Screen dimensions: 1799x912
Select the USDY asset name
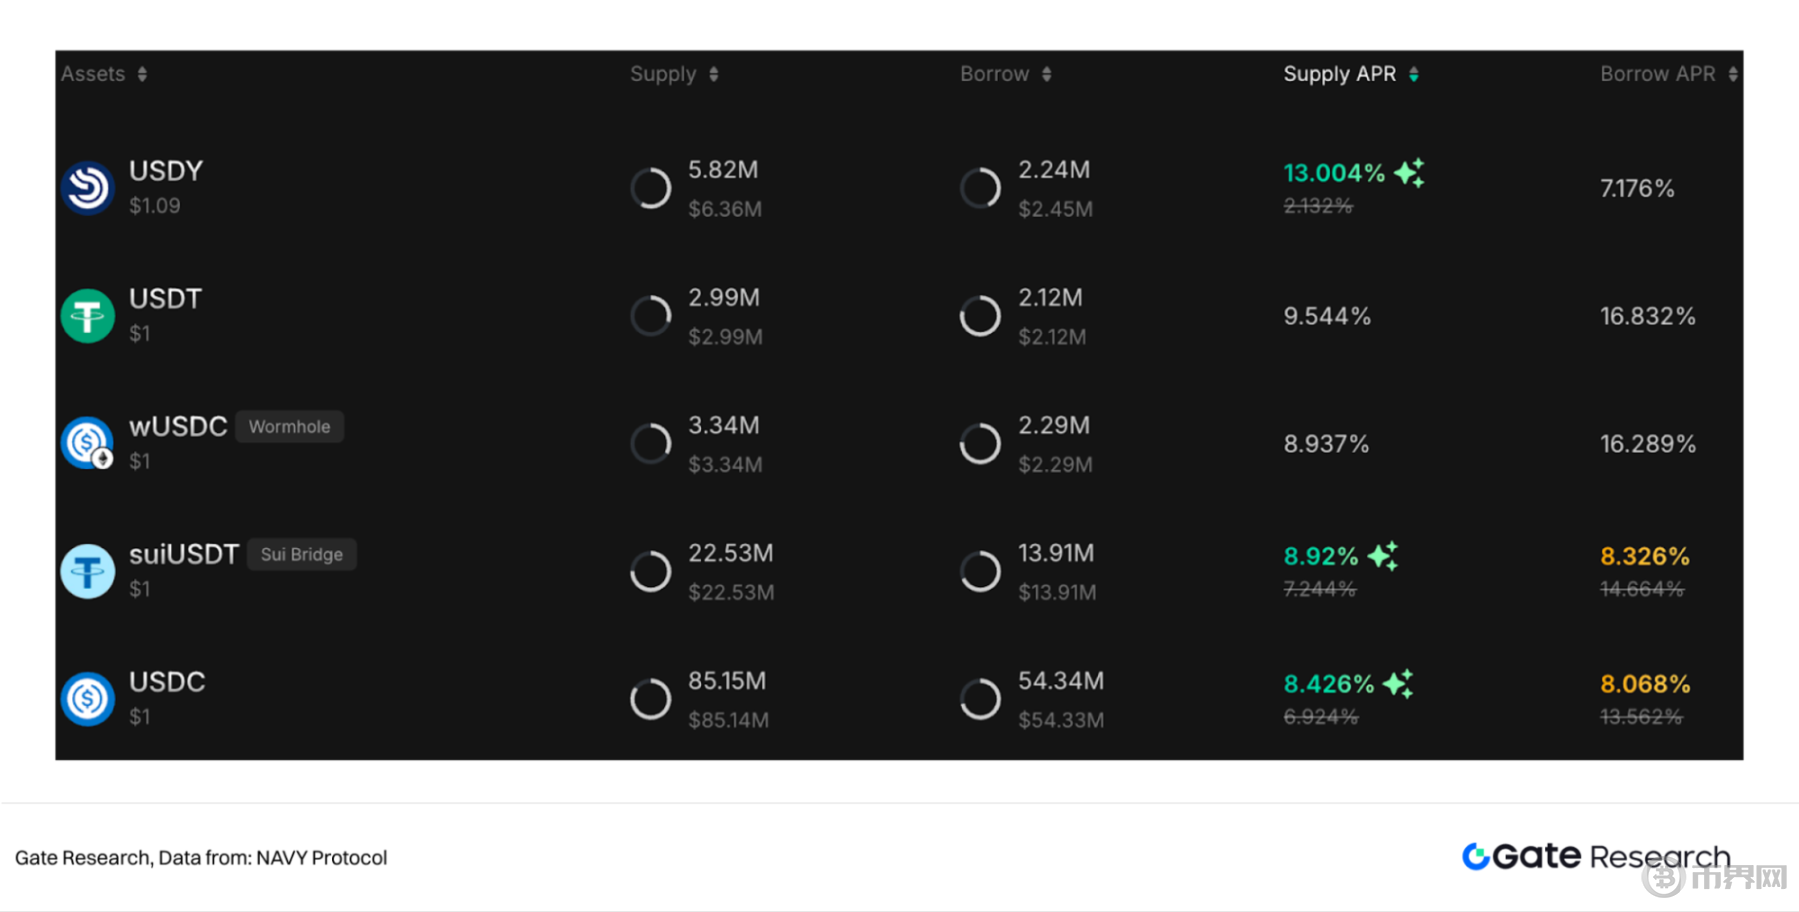(x=166, y=171)
